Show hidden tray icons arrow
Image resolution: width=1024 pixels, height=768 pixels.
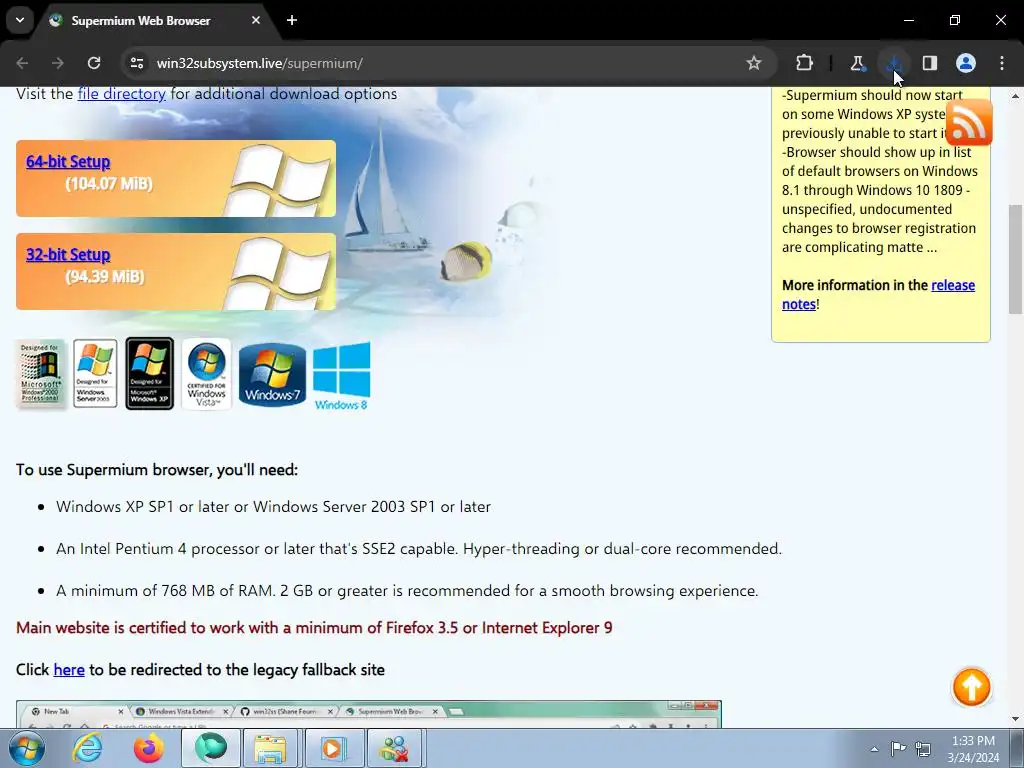[x=874, y=749]
